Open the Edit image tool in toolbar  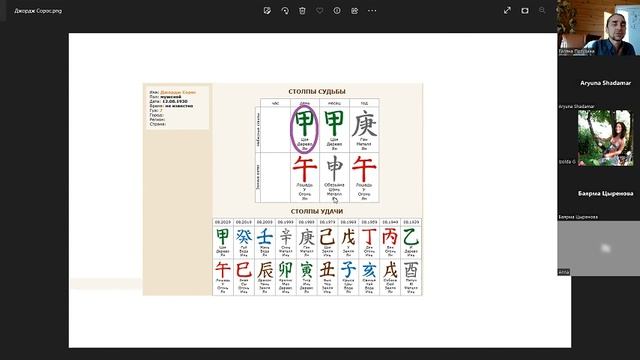(267, 11)
